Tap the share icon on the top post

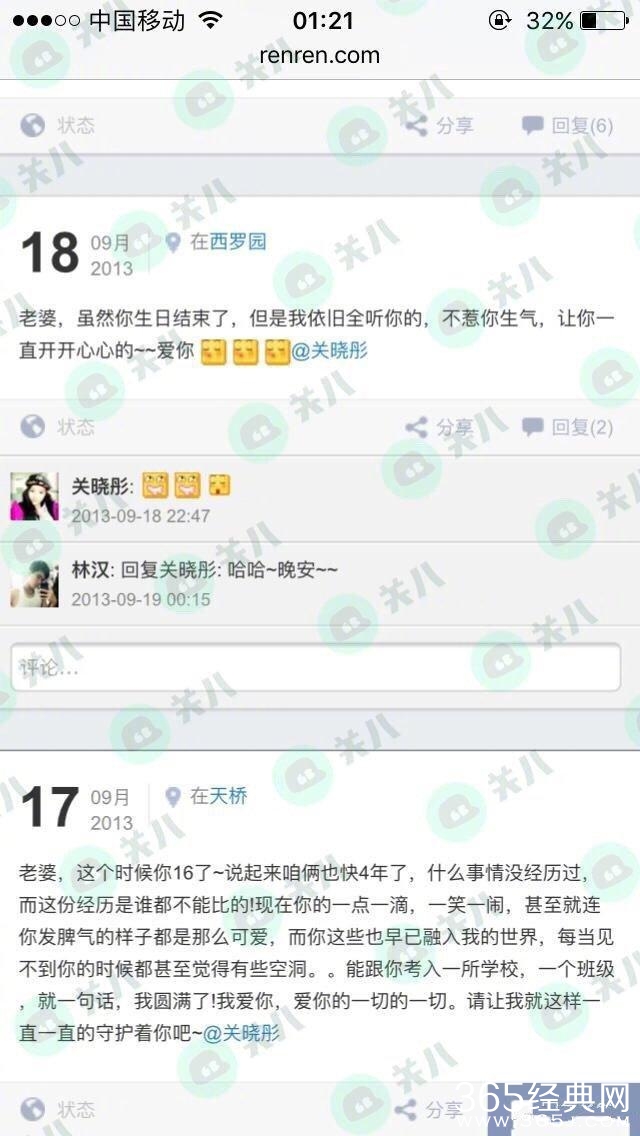pyautogui.click(x=415, y=125)
